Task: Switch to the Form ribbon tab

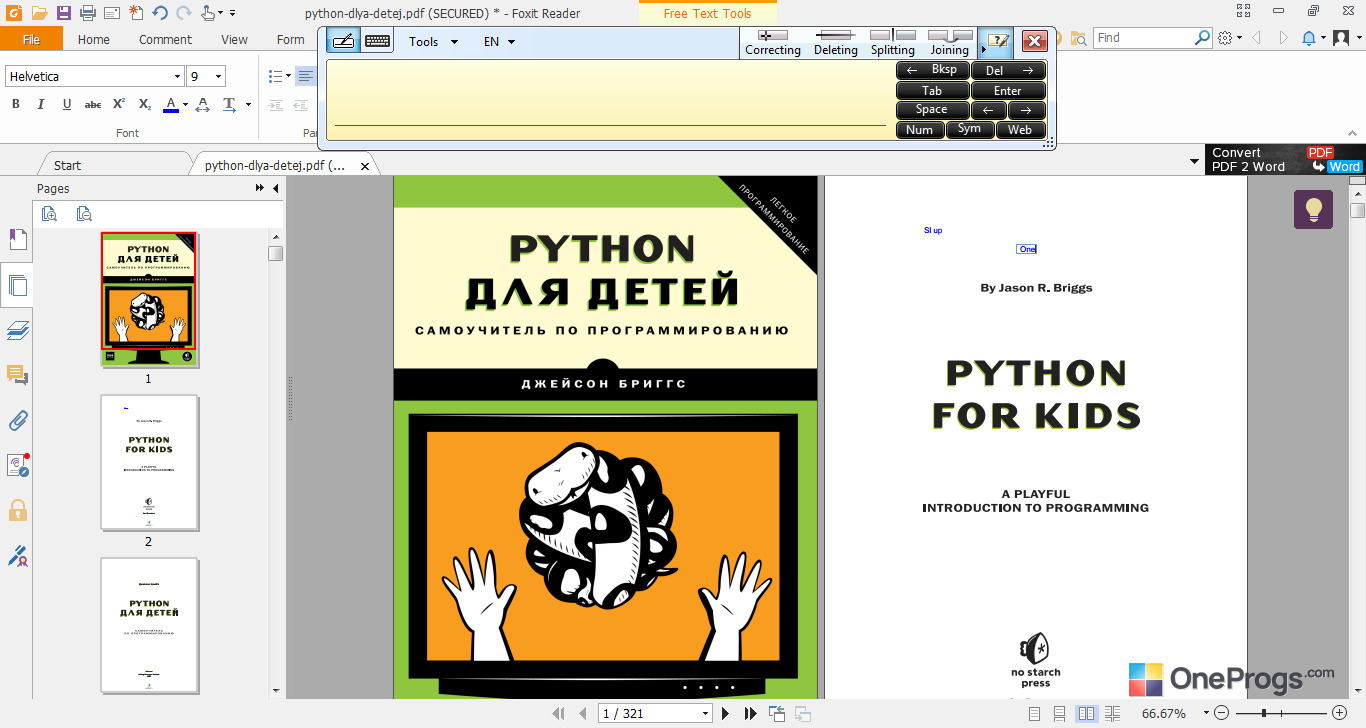Action: [291, 39]
